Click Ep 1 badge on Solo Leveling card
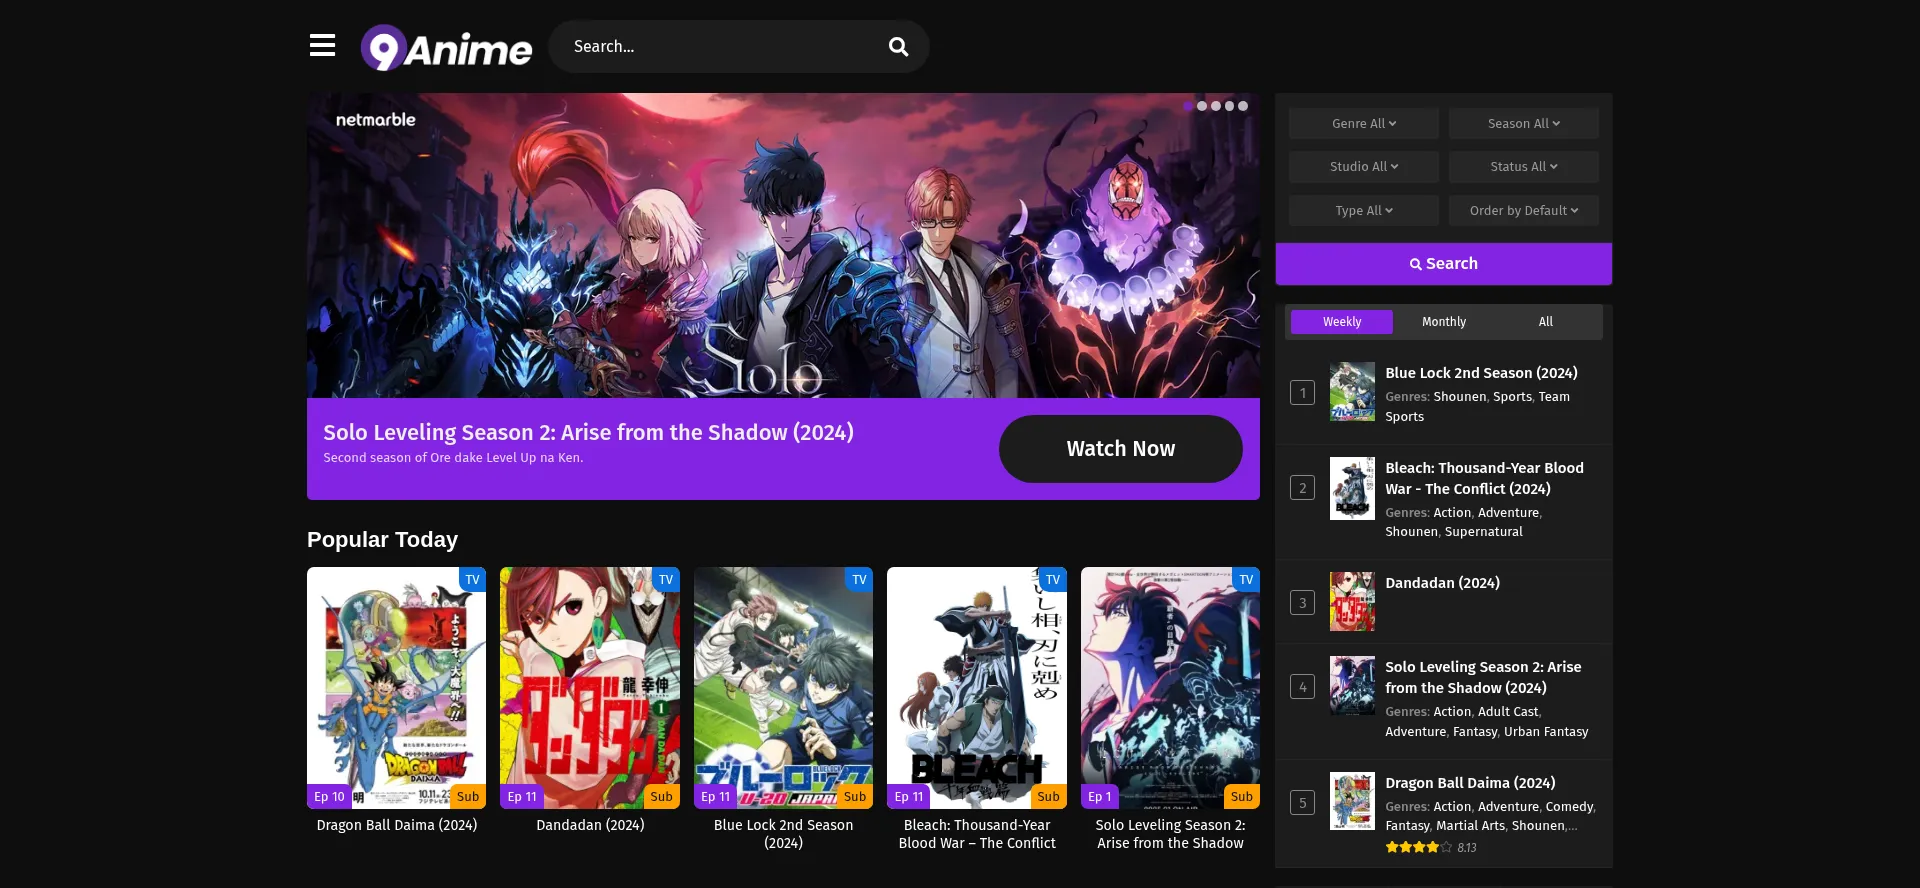The width and height of the screenshot is (1920, 888). coord(1100,797)
